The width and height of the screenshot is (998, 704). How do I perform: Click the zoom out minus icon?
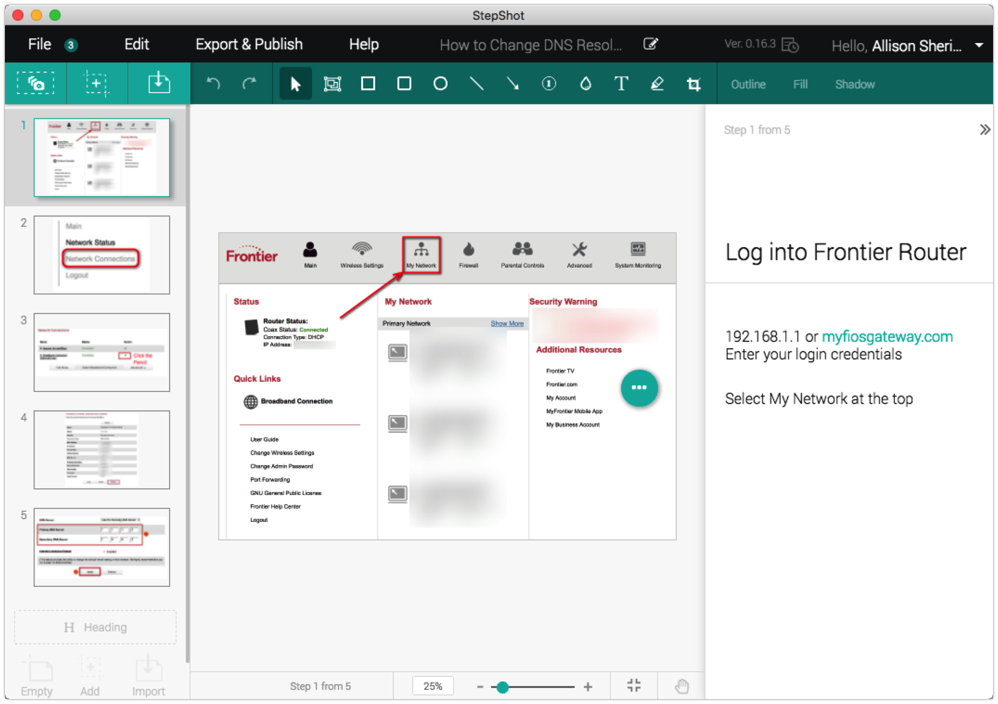coord(480,687)
